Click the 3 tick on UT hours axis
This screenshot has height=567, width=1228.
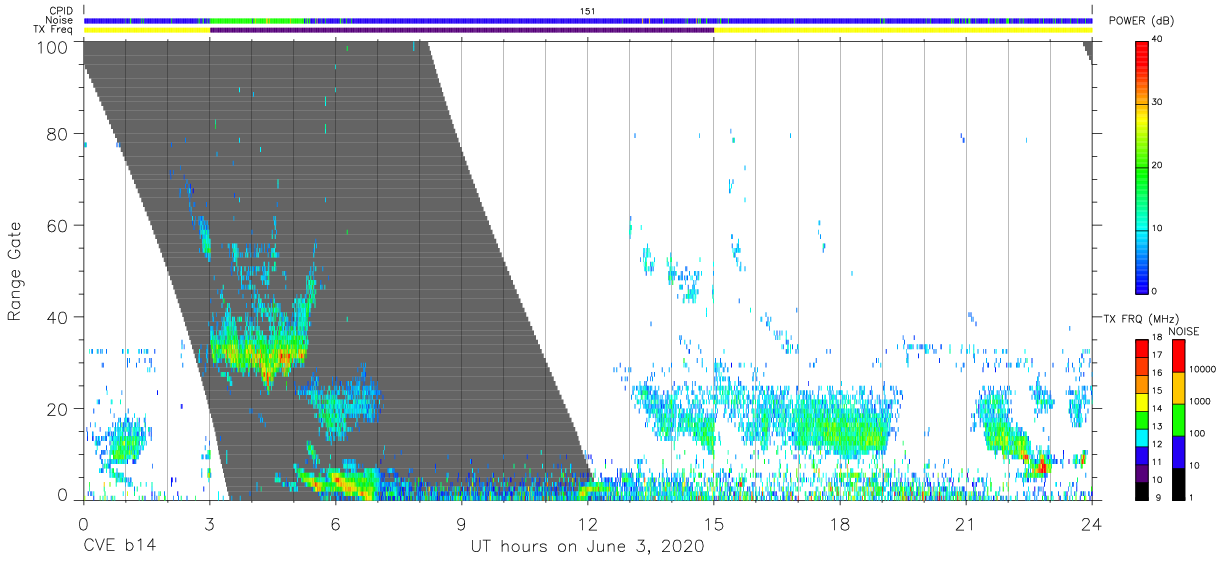[x=209, y=524]
